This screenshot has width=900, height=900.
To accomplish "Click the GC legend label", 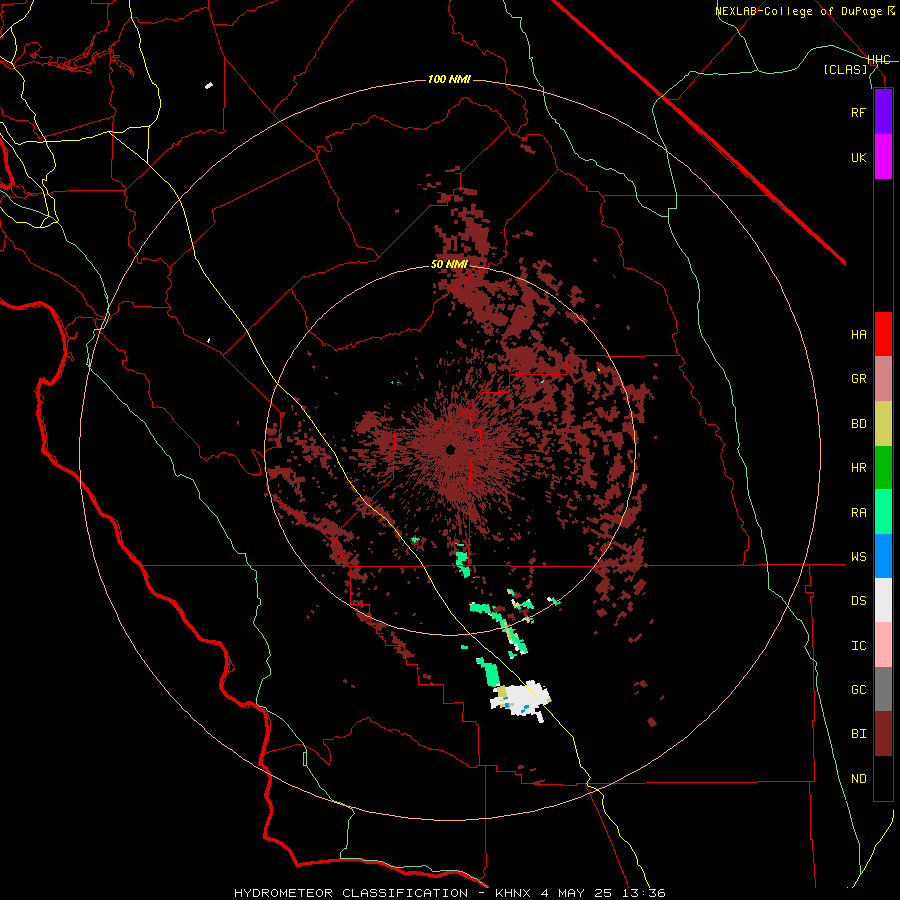I will click(858, 690).
